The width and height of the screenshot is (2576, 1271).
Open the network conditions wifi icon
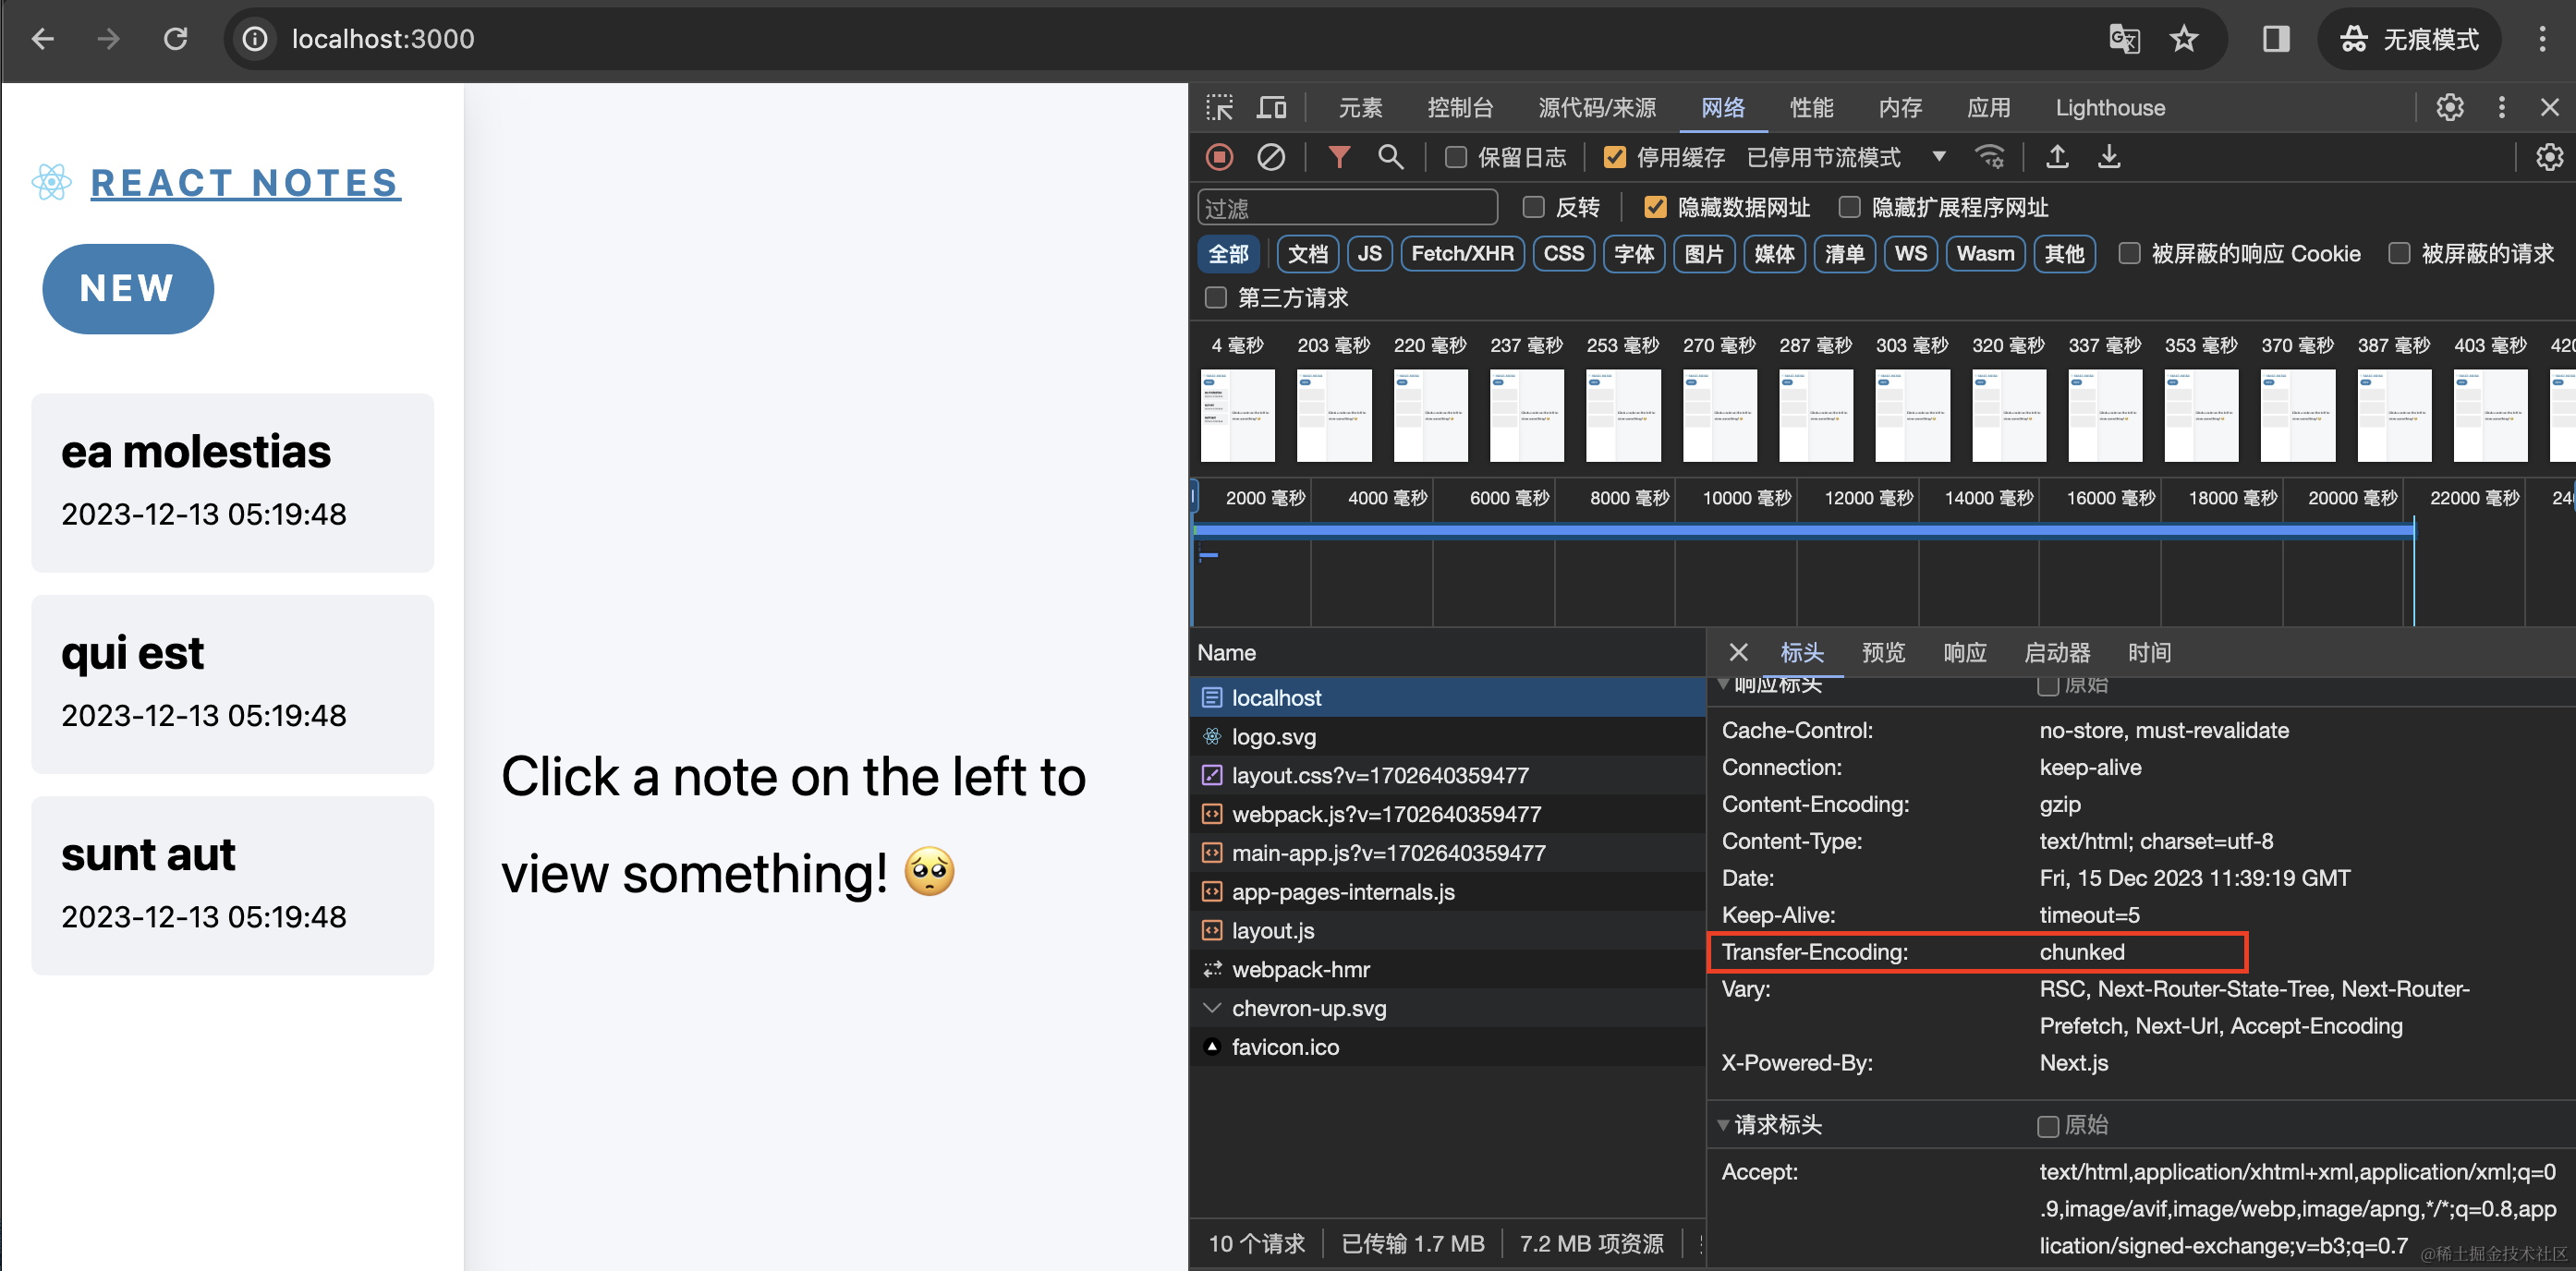click(x=1989, y=157)
